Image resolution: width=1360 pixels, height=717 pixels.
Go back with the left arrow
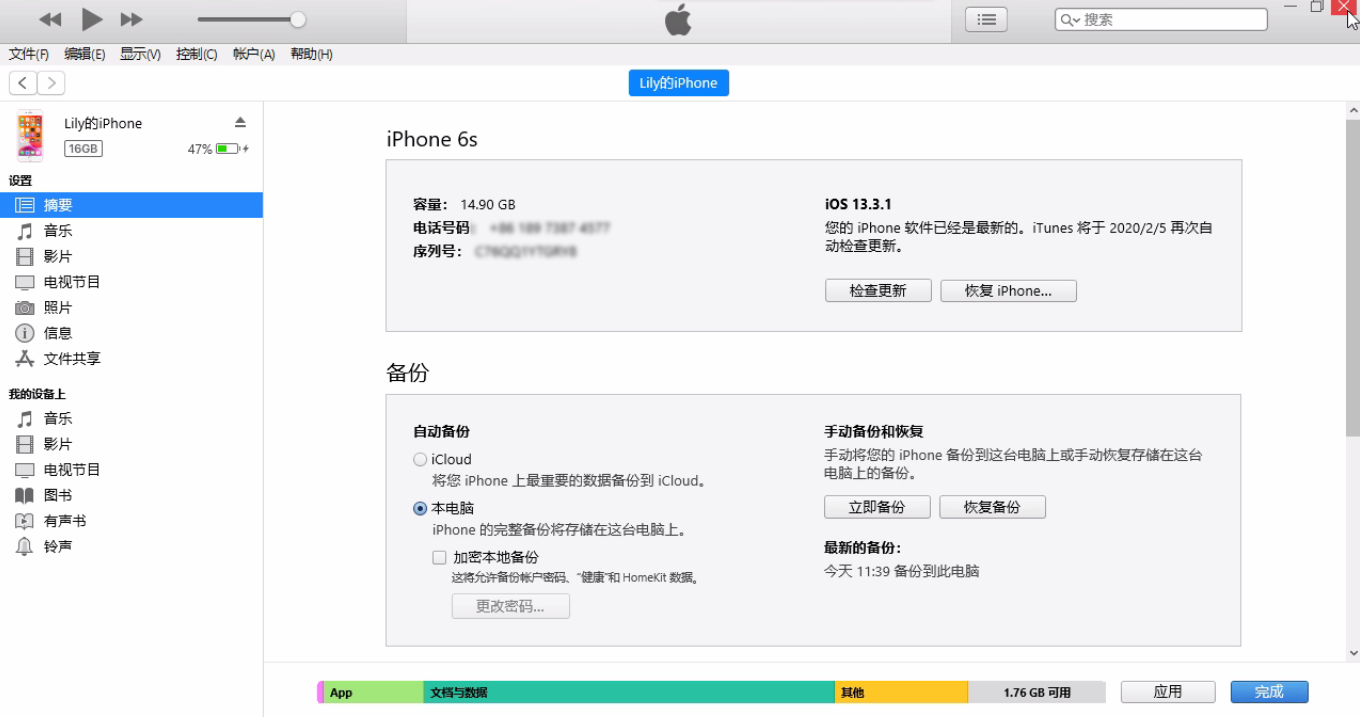tap(22, 83)
